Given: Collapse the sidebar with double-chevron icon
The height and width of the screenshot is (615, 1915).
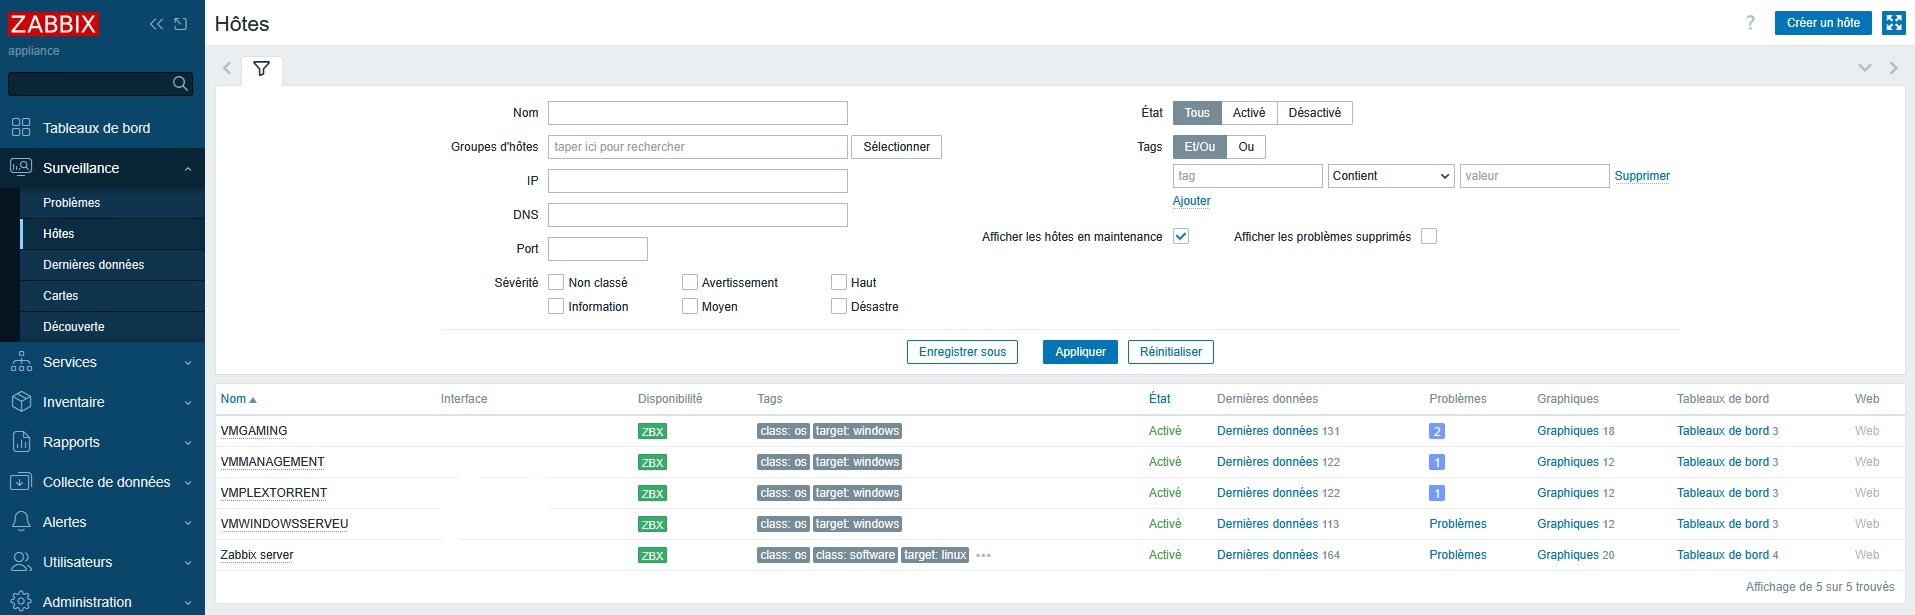Looking at the screenshot, I should click(x=156, y=24).
